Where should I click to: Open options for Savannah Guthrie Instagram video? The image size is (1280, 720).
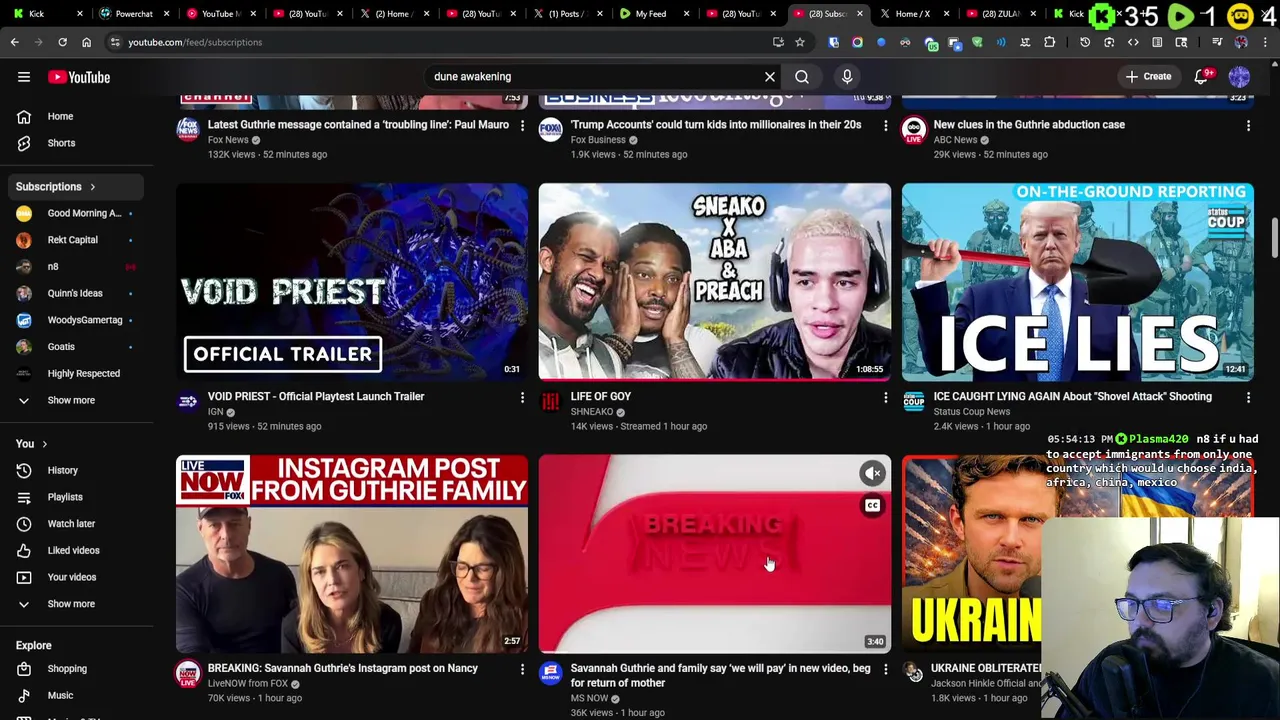pos(522,669)
